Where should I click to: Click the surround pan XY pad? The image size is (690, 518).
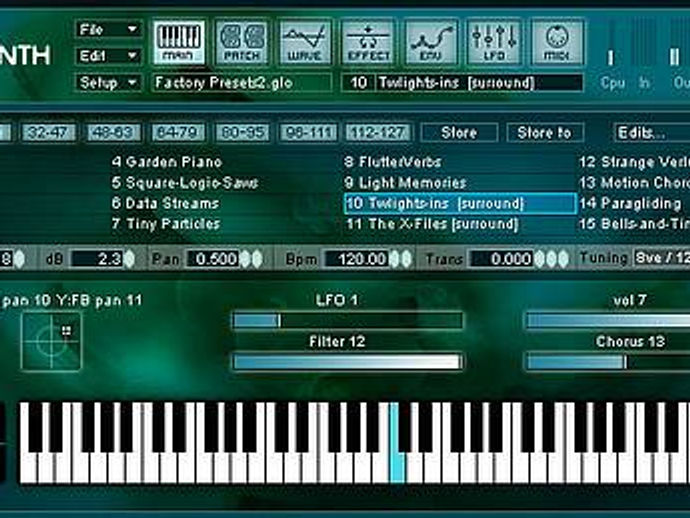(51, 342)
